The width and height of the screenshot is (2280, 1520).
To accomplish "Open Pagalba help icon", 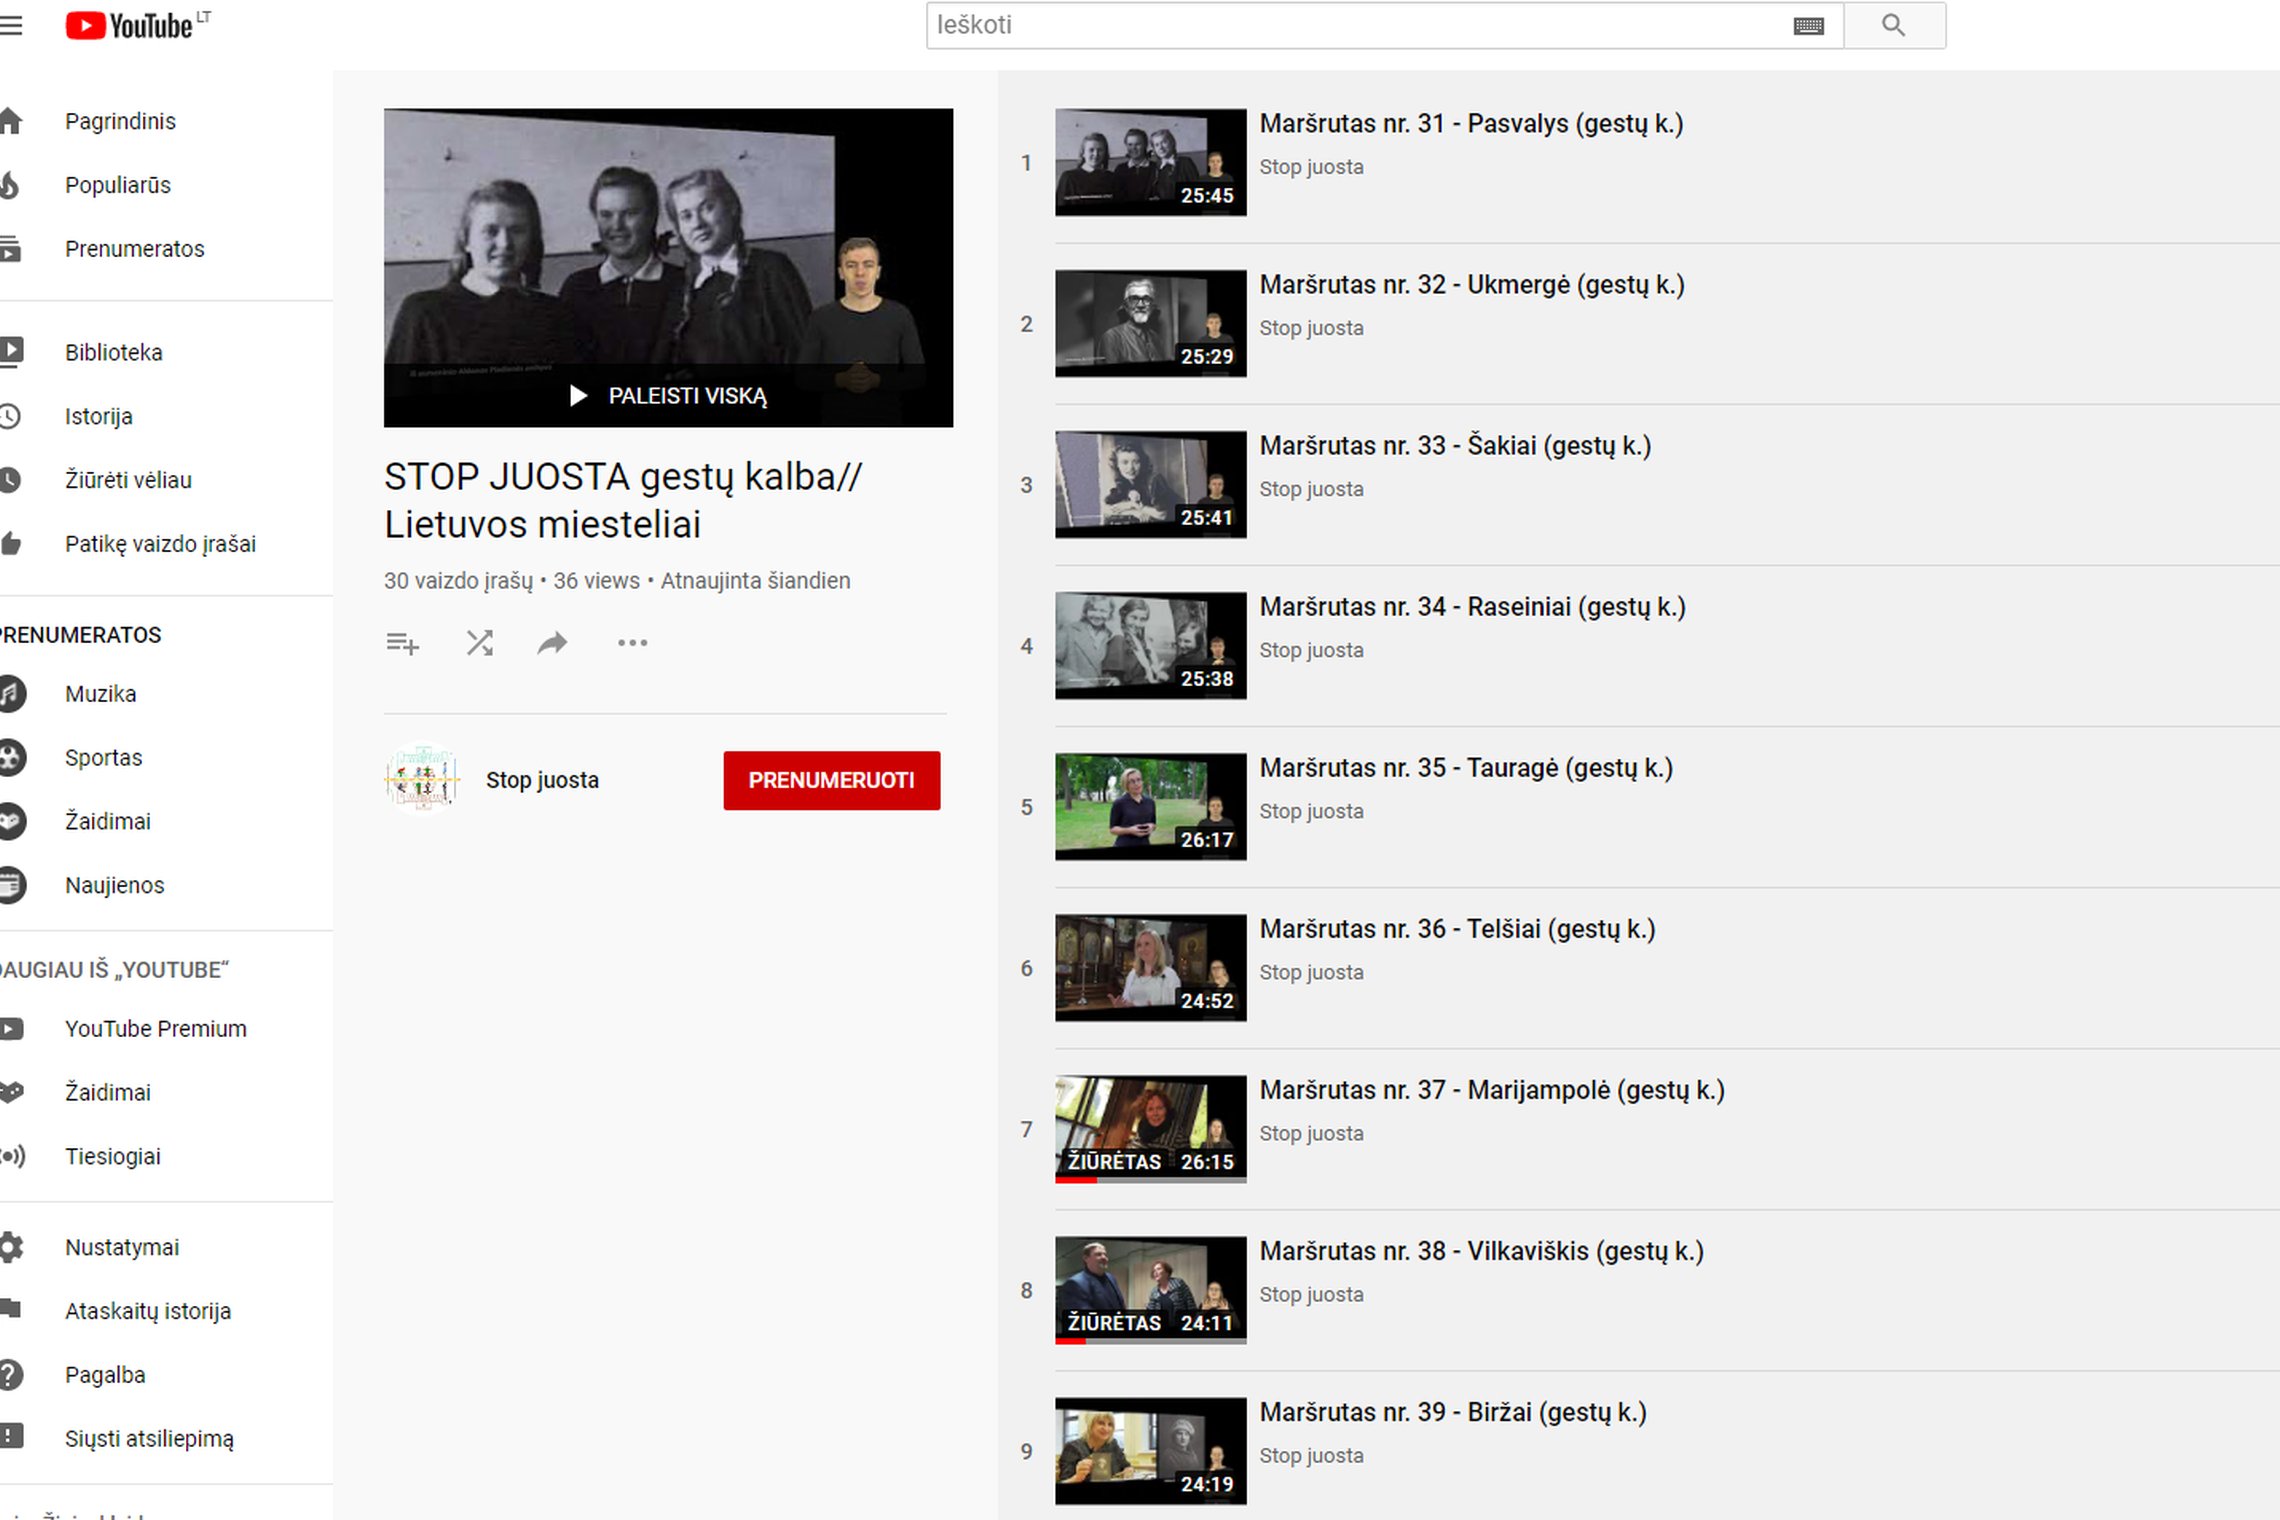I will click(x=10, y=1375).
